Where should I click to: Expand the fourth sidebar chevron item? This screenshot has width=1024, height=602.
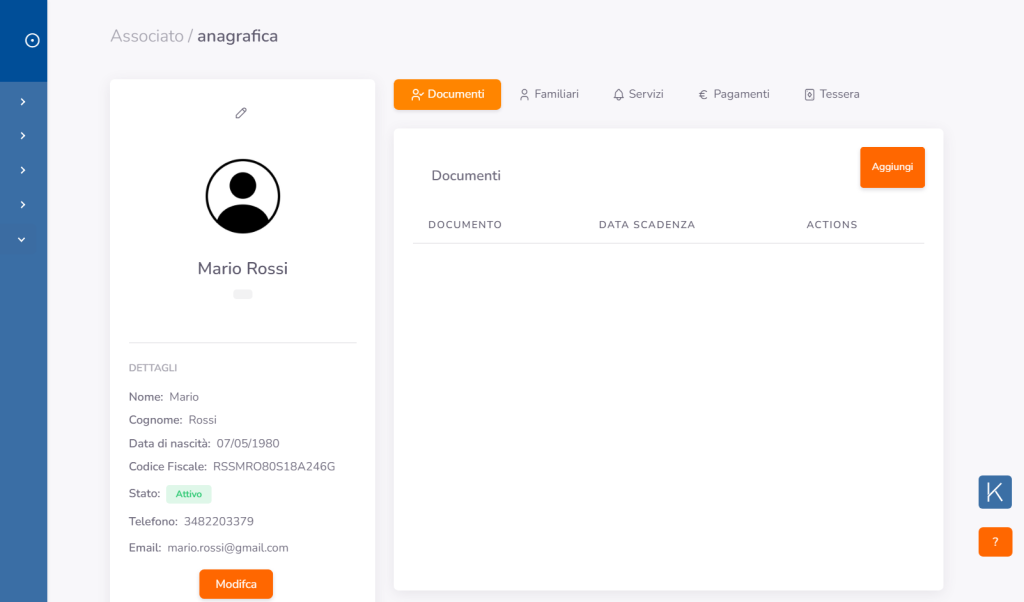click(22, 205)
